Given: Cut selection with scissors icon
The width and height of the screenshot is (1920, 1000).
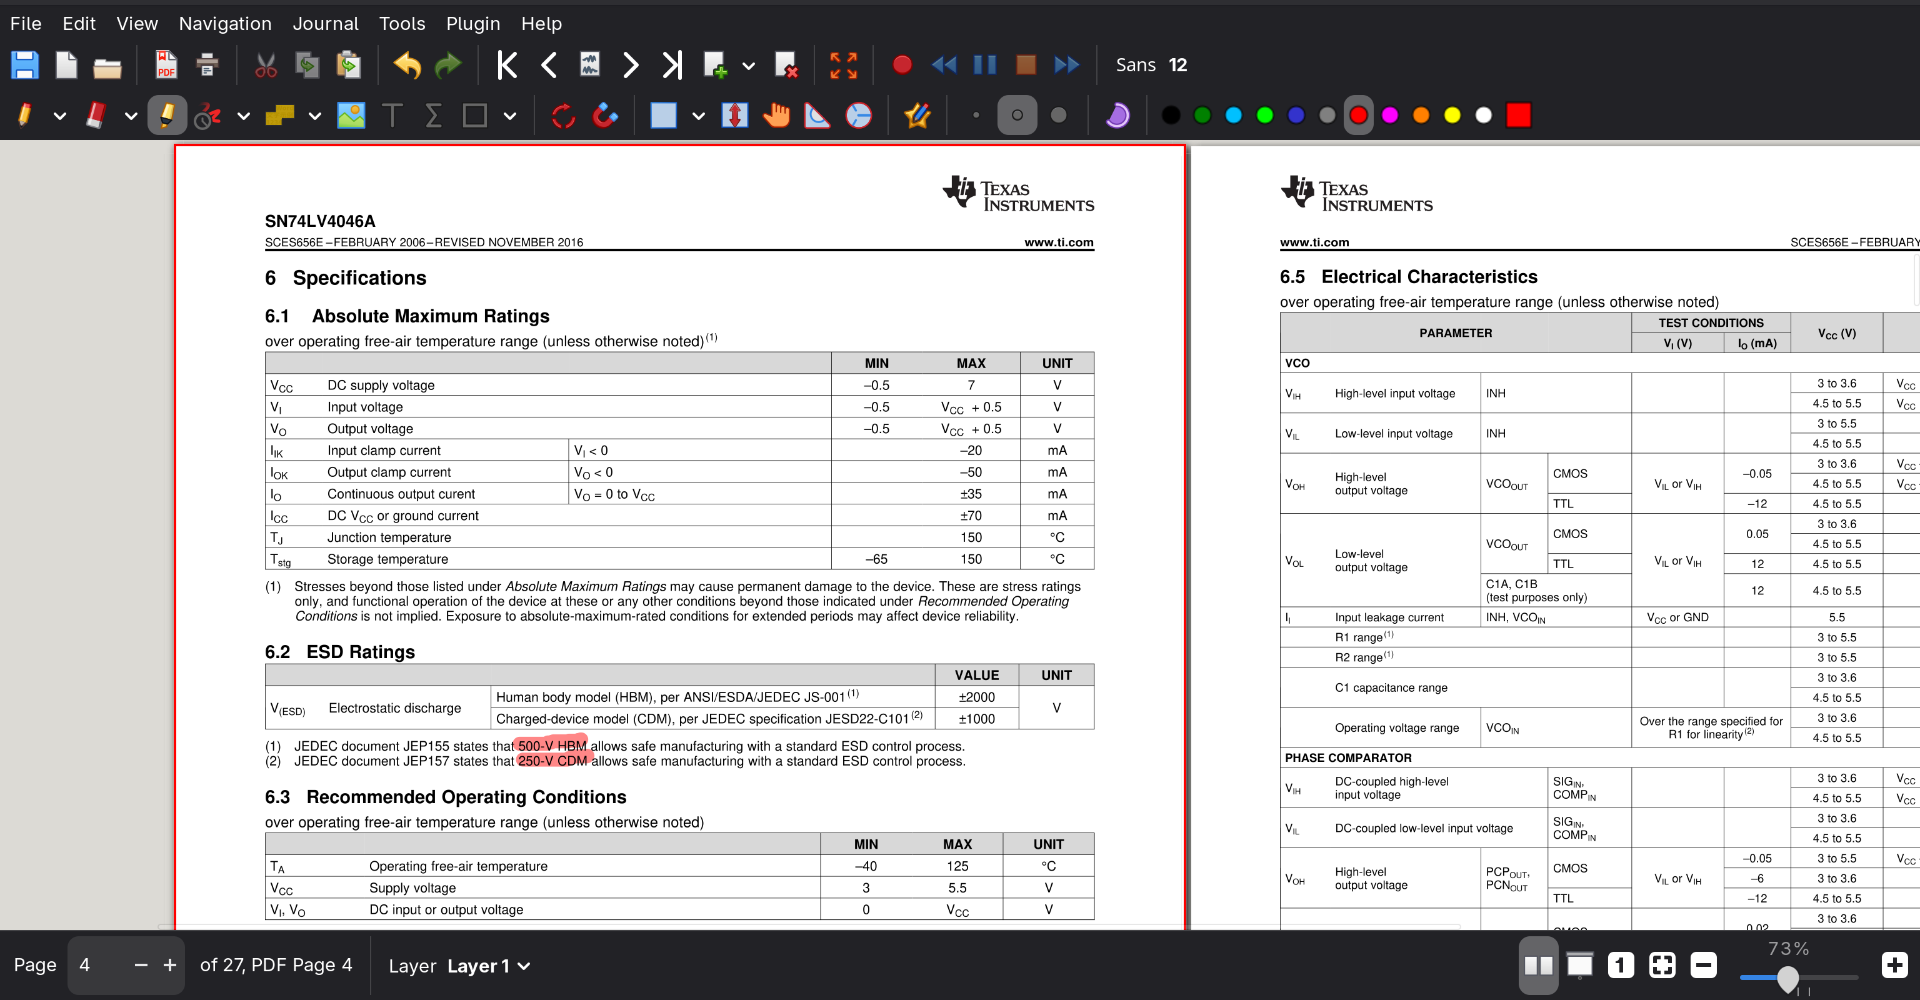Looking at the screenshot, I should click(x=266, y=65).
